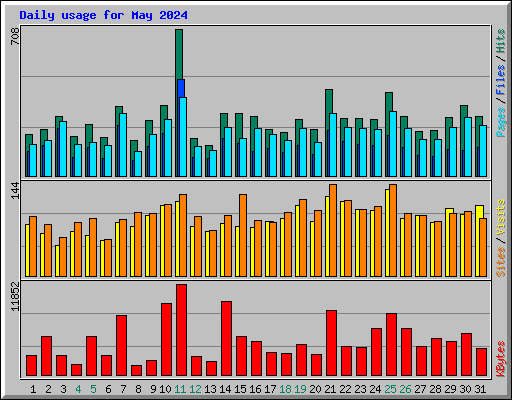Click the Files legend label
The image size is (512, 400).
(x=501, y=80)
